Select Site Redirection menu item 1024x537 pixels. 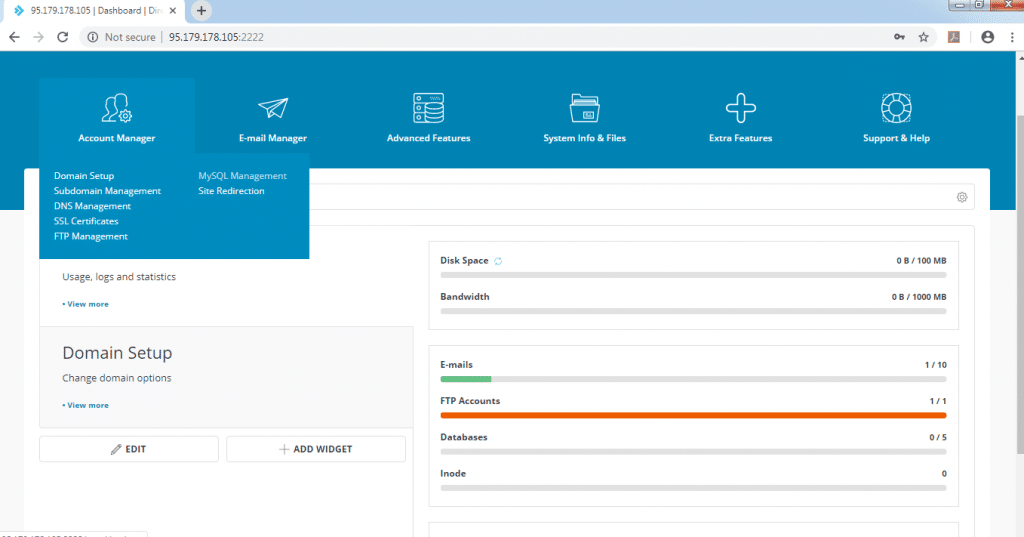click(x=231, y=191)
